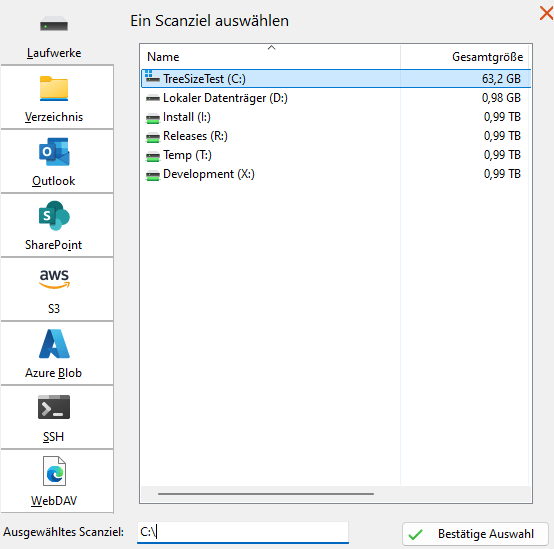This screenshot has width=554, height=549.
Task: Pick the AWS S3 source icon
Action: (54, 279)
